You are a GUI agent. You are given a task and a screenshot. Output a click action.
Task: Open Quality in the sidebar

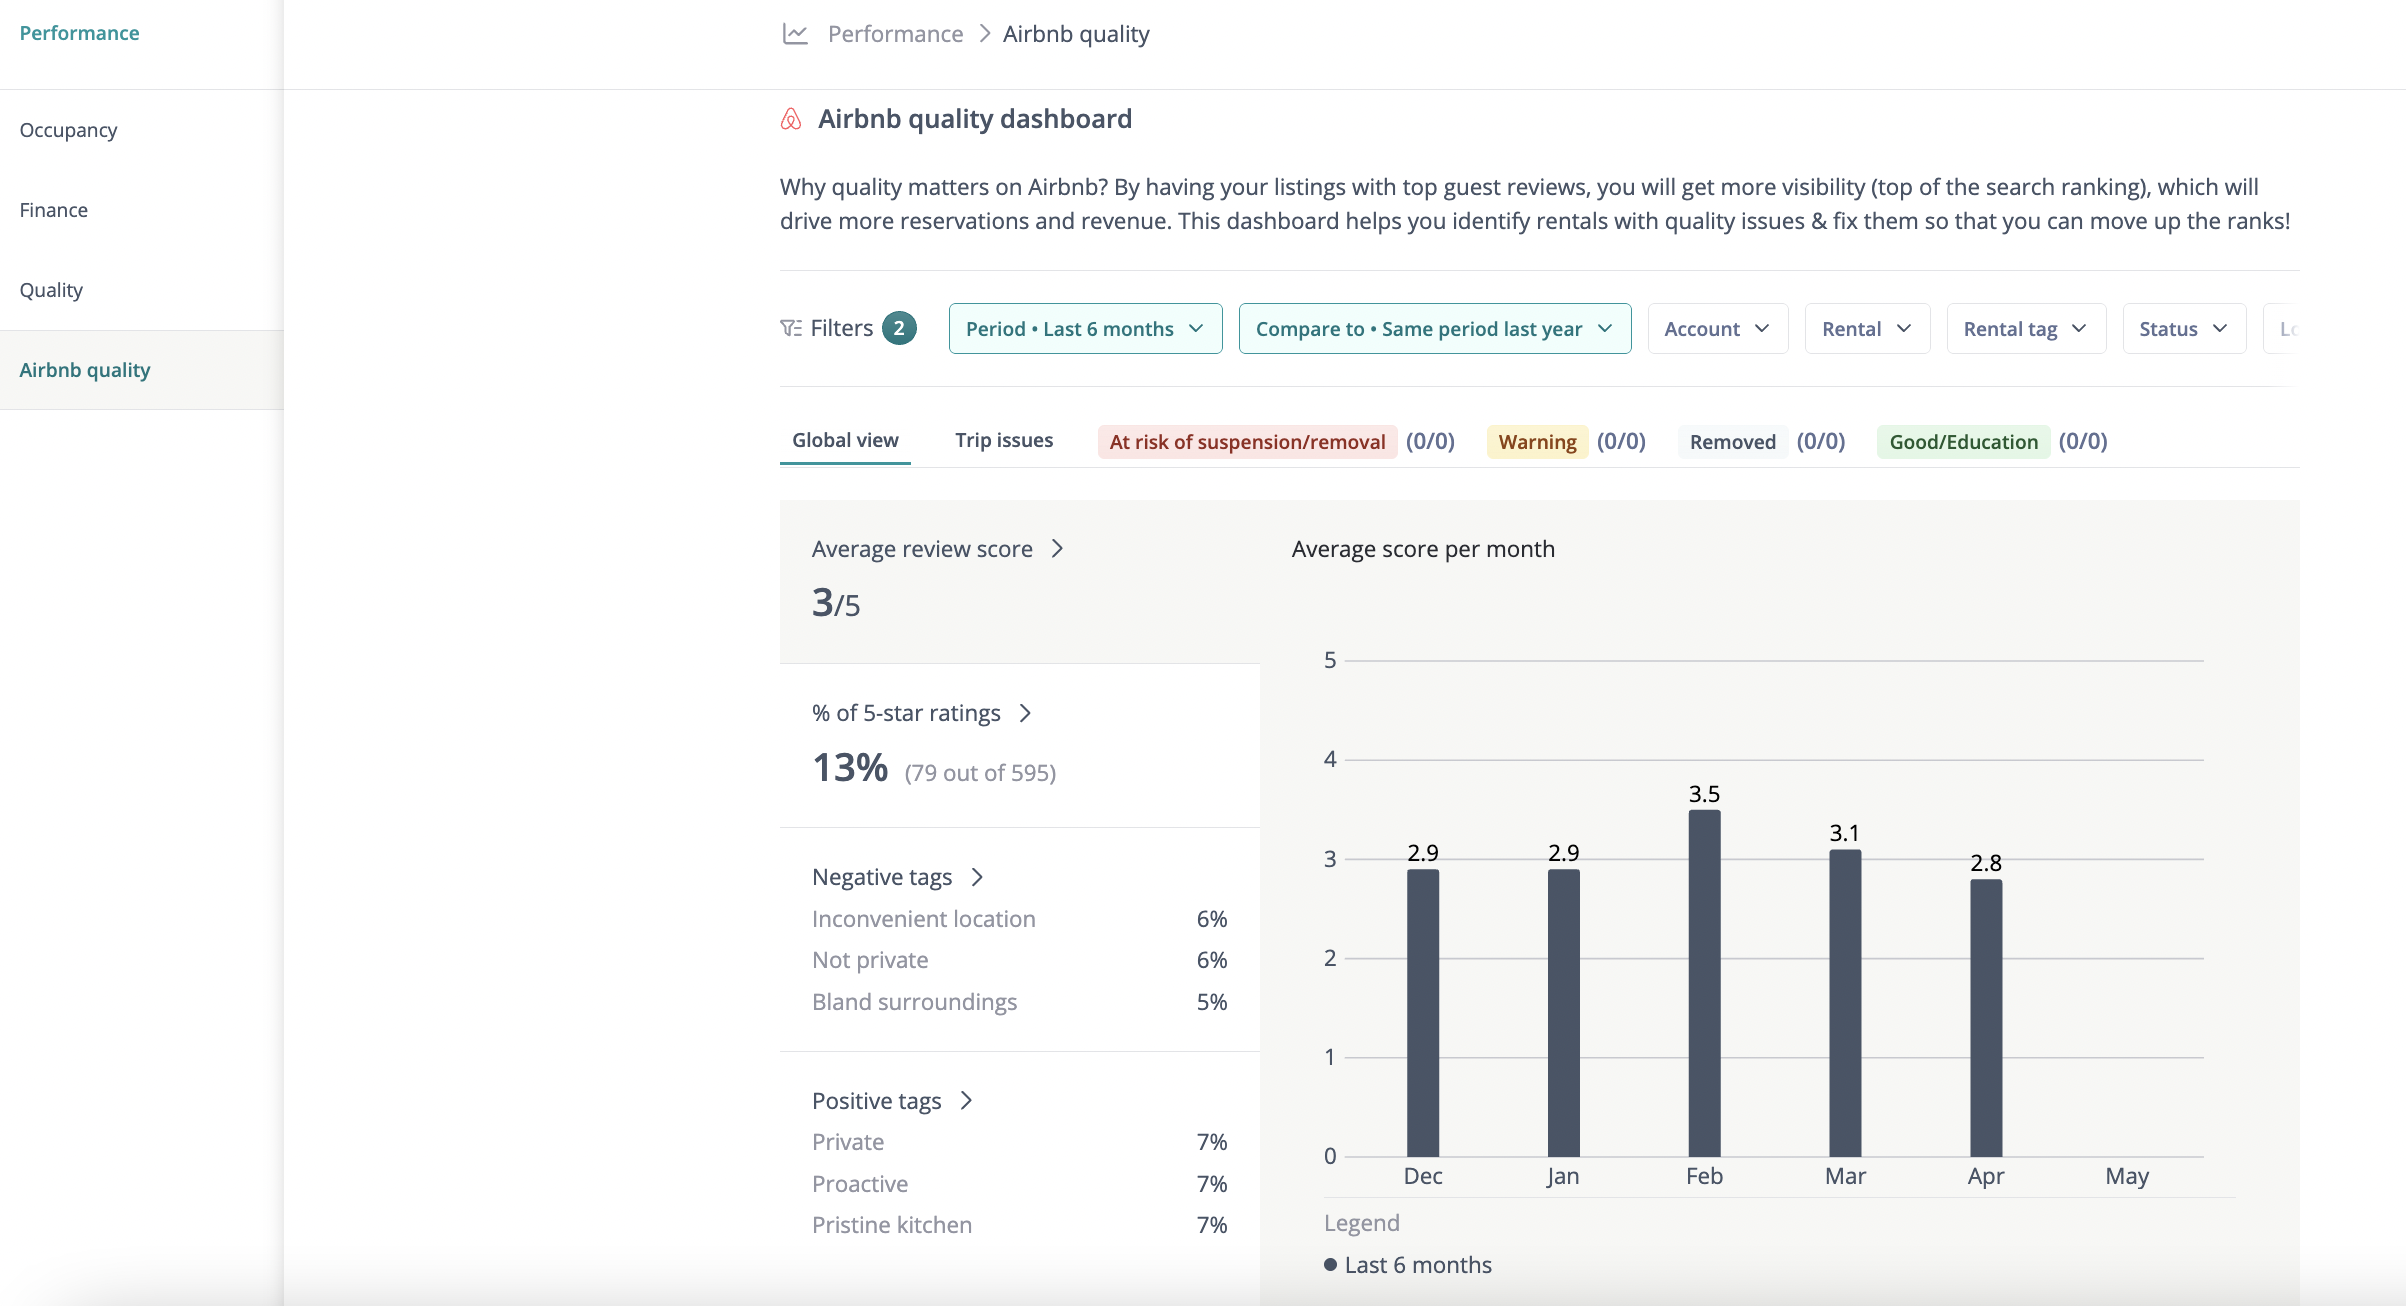tap(142, 290)
